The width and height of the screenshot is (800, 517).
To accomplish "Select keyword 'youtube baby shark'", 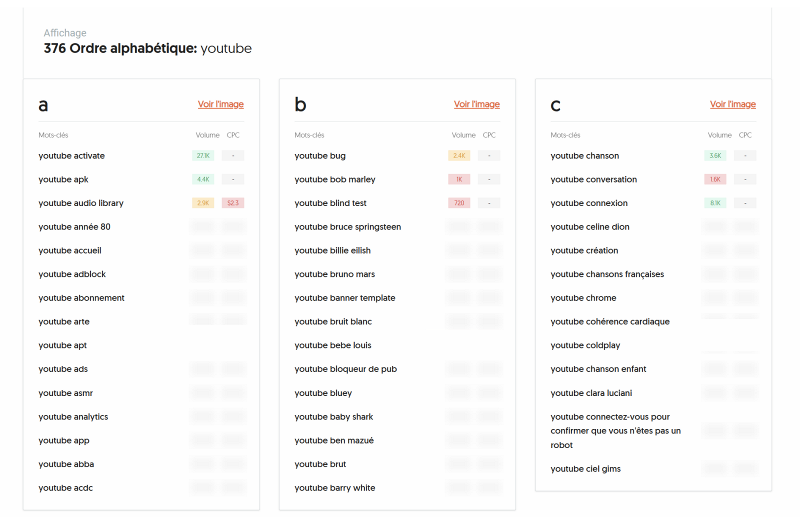I will (334, 417).
